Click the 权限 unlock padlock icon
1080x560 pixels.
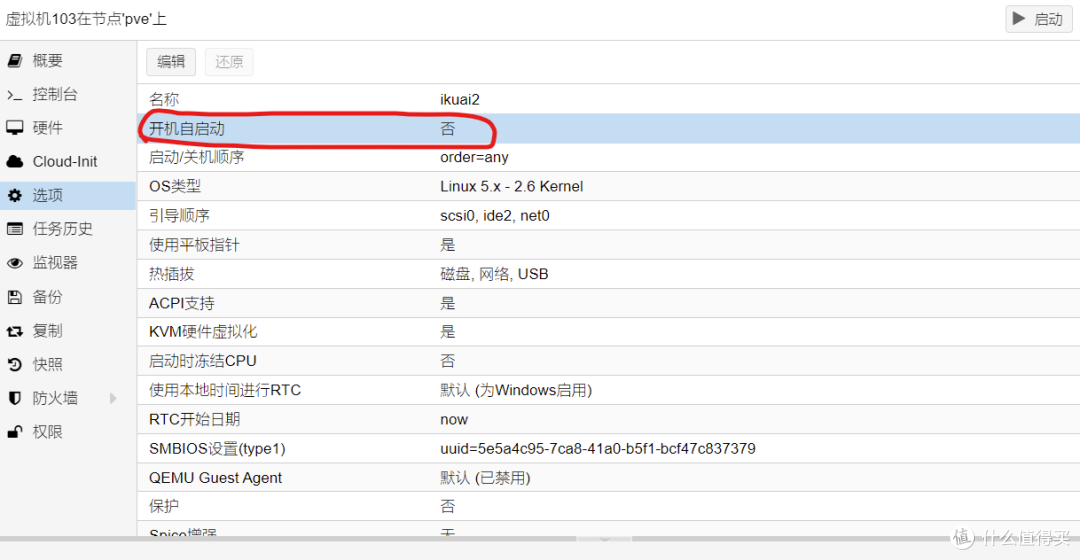tap(14, 432)
